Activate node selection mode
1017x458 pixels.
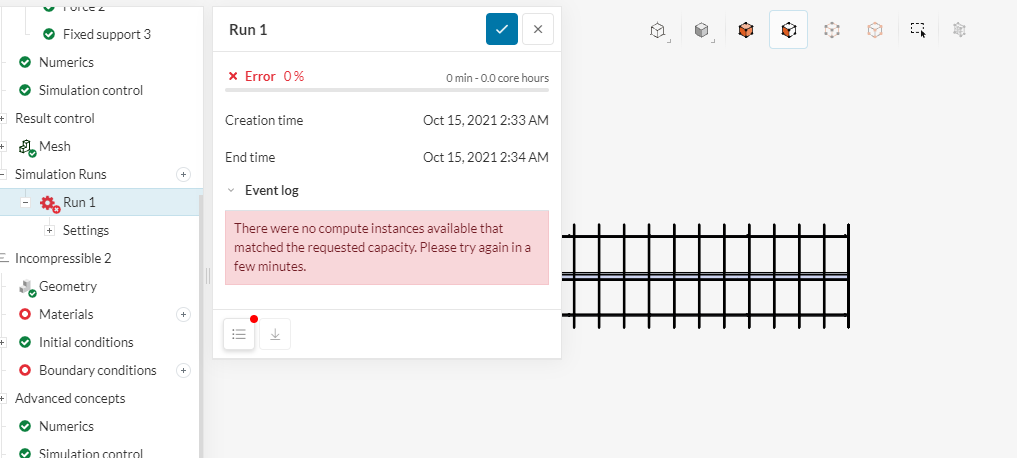(875, 31)
